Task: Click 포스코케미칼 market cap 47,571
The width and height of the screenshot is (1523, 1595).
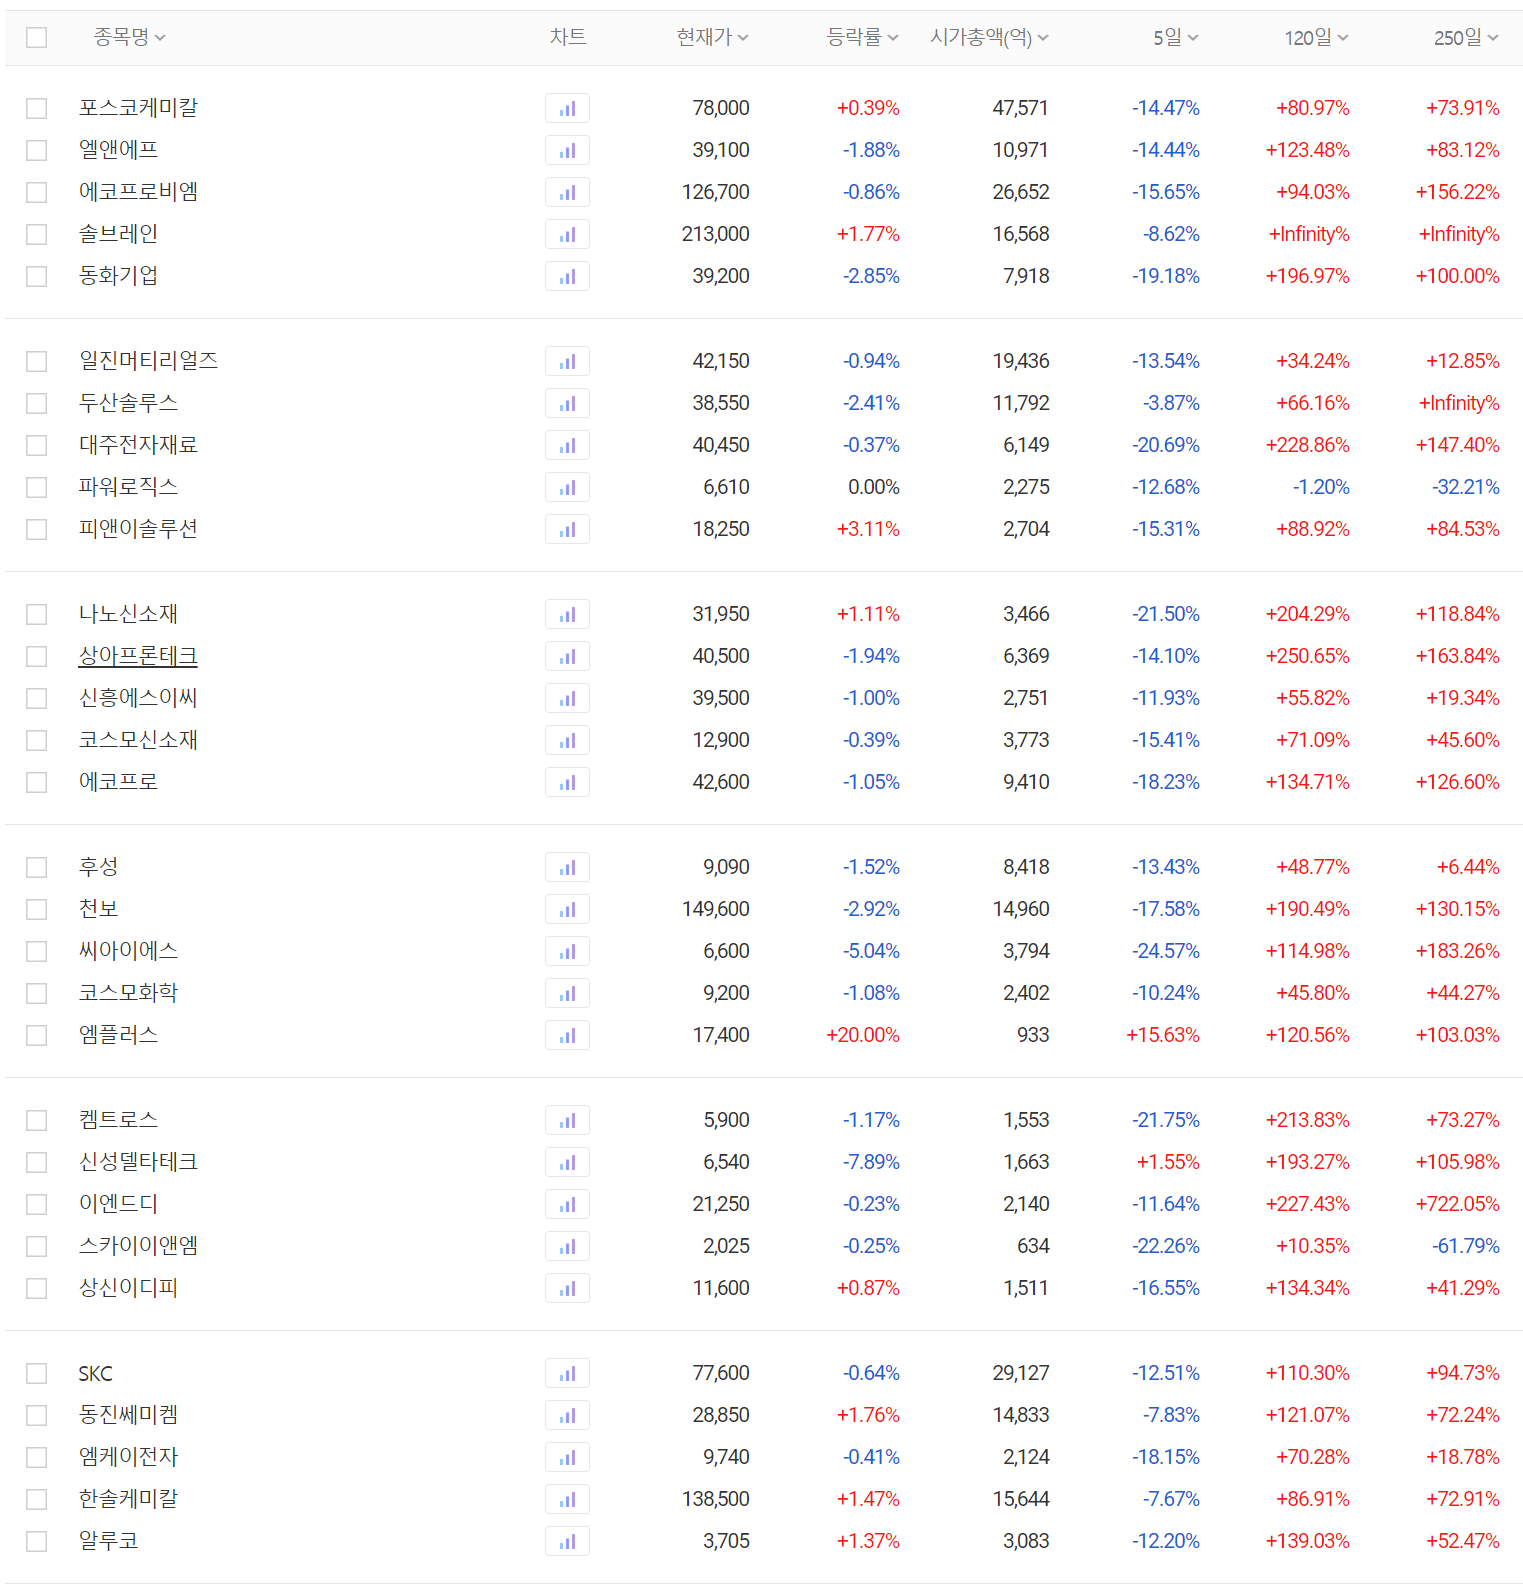Action: [1021, 108]
